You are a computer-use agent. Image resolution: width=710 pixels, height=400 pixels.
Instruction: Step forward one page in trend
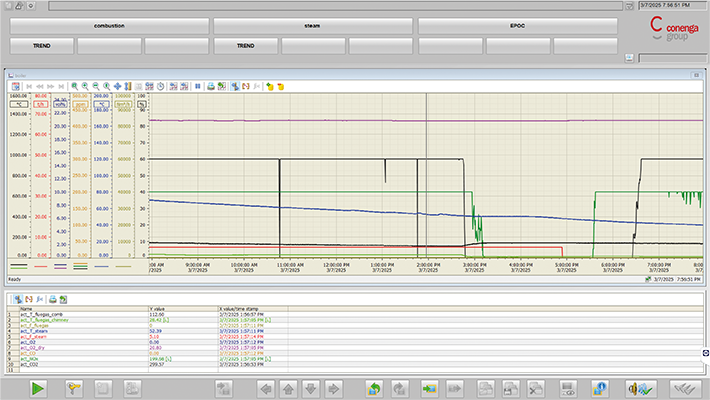click(50, 86)
